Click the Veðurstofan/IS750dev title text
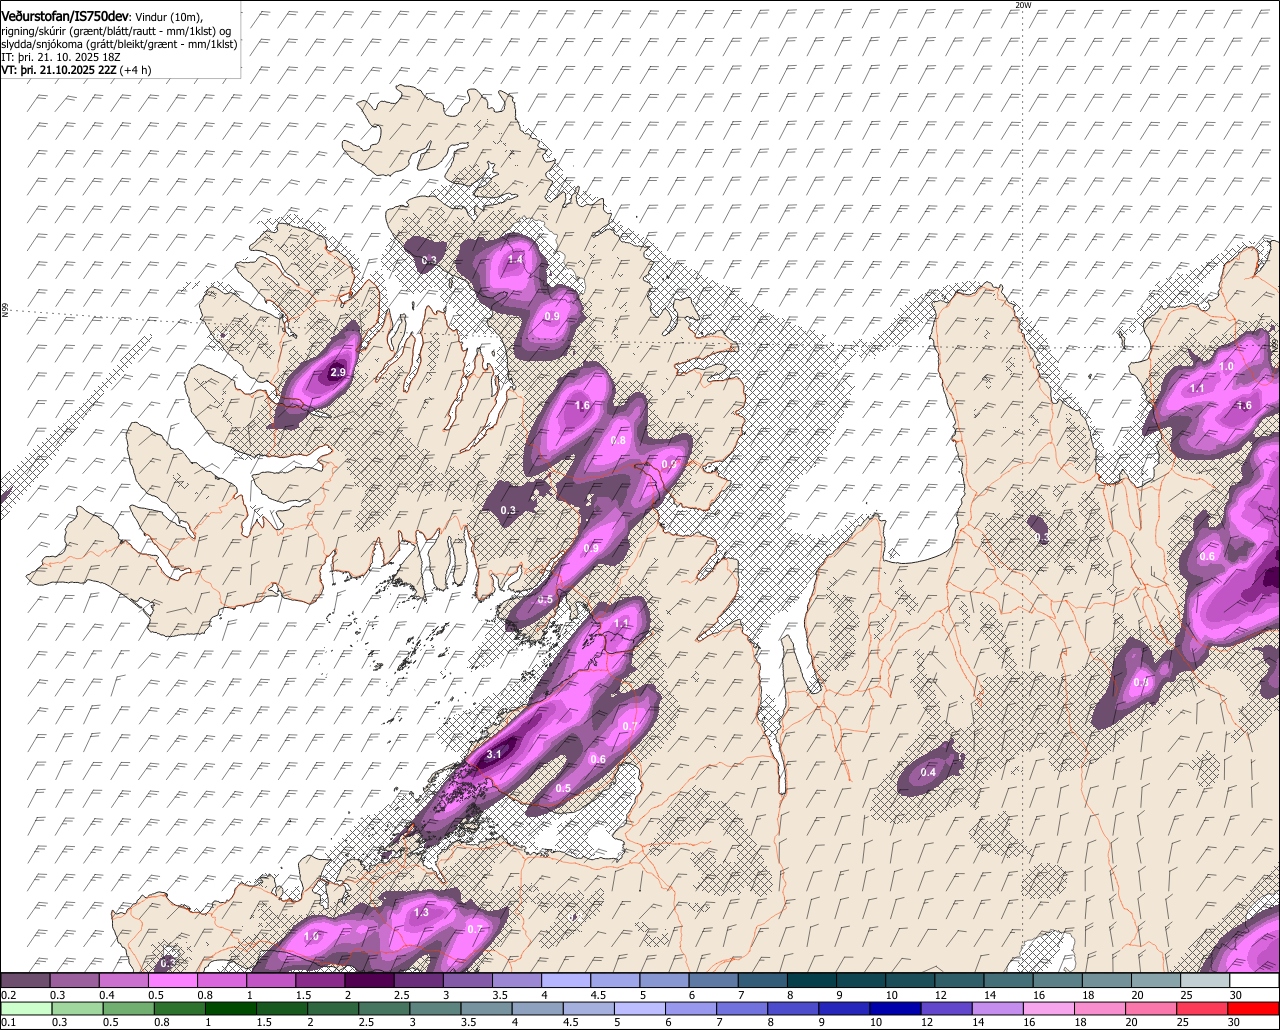The width and height of the screenshot is (1280, 1030). pyautogui.click(x=65, y=16)
